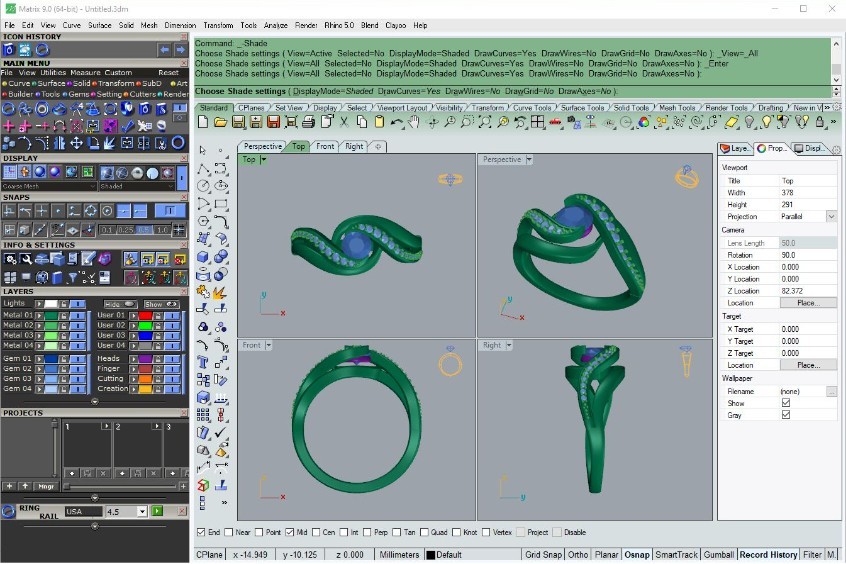Open the ring size 4.5 dropdown
Screen dimensions: 846x564
[x=142, y=511]
